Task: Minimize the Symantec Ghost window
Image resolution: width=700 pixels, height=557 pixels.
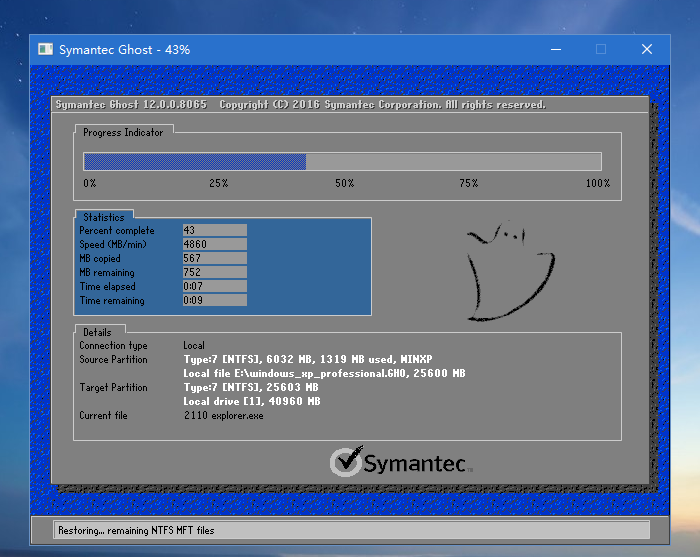Action: click(556, 49)
